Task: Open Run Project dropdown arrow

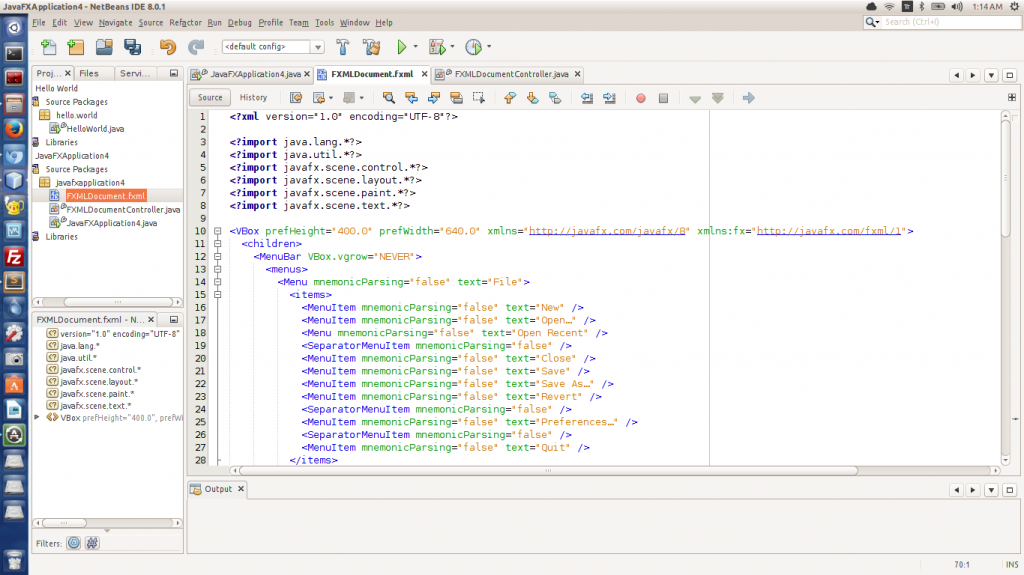Action: click(x=415, y=47)
